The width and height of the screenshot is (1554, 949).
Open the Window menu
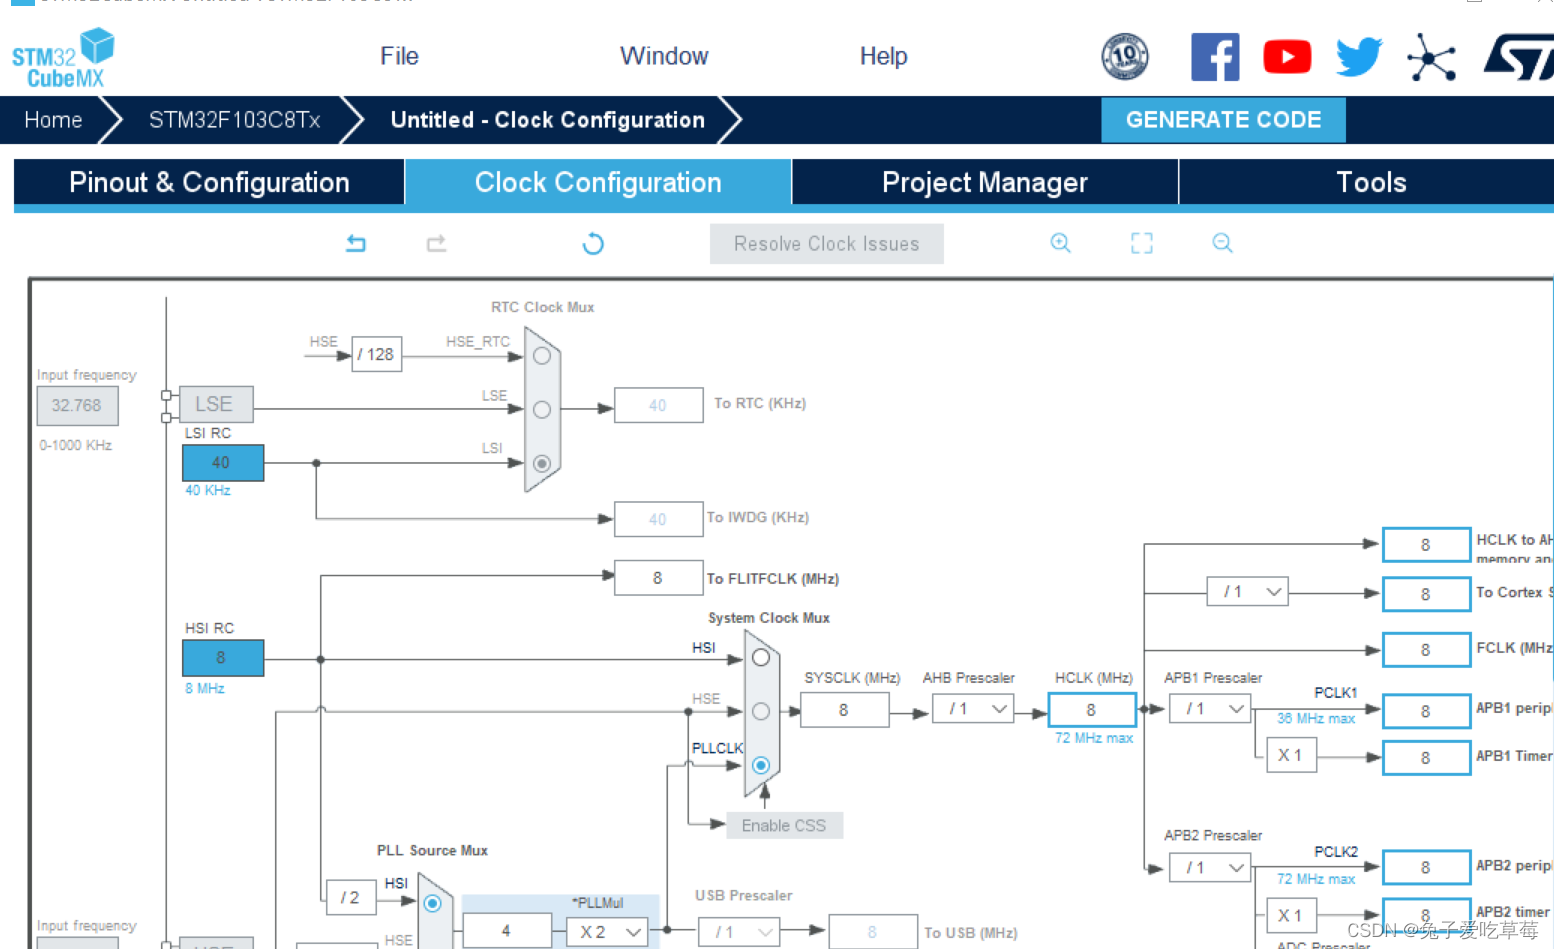(x=664, y=56)
